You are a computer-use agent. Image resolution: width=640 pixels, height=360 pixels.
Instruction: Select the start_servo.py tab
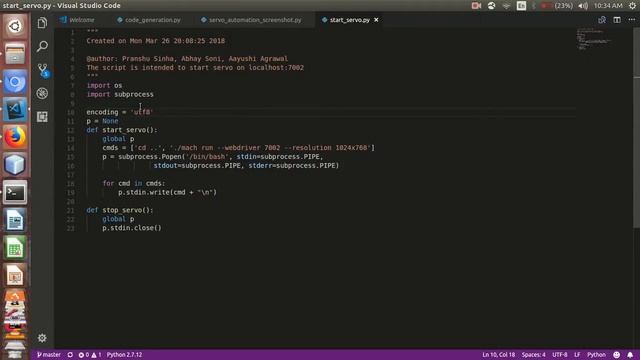350,20
